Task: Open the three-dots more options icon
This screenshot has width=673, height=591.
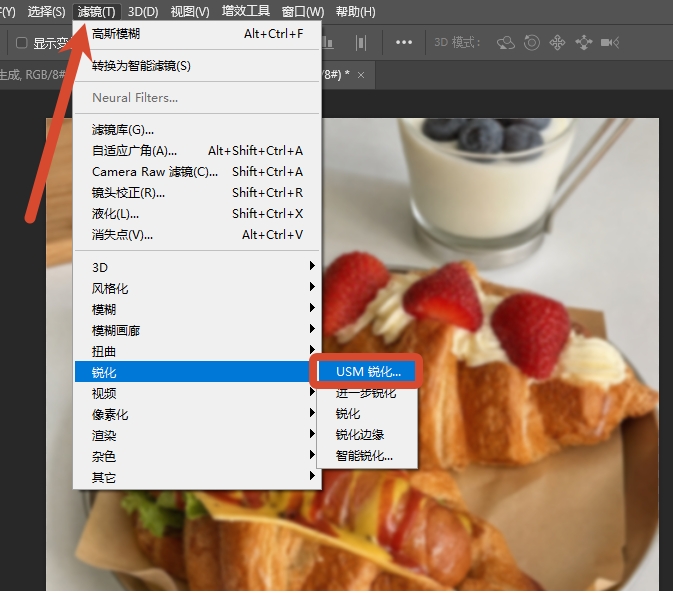Action: pos(404,42)
